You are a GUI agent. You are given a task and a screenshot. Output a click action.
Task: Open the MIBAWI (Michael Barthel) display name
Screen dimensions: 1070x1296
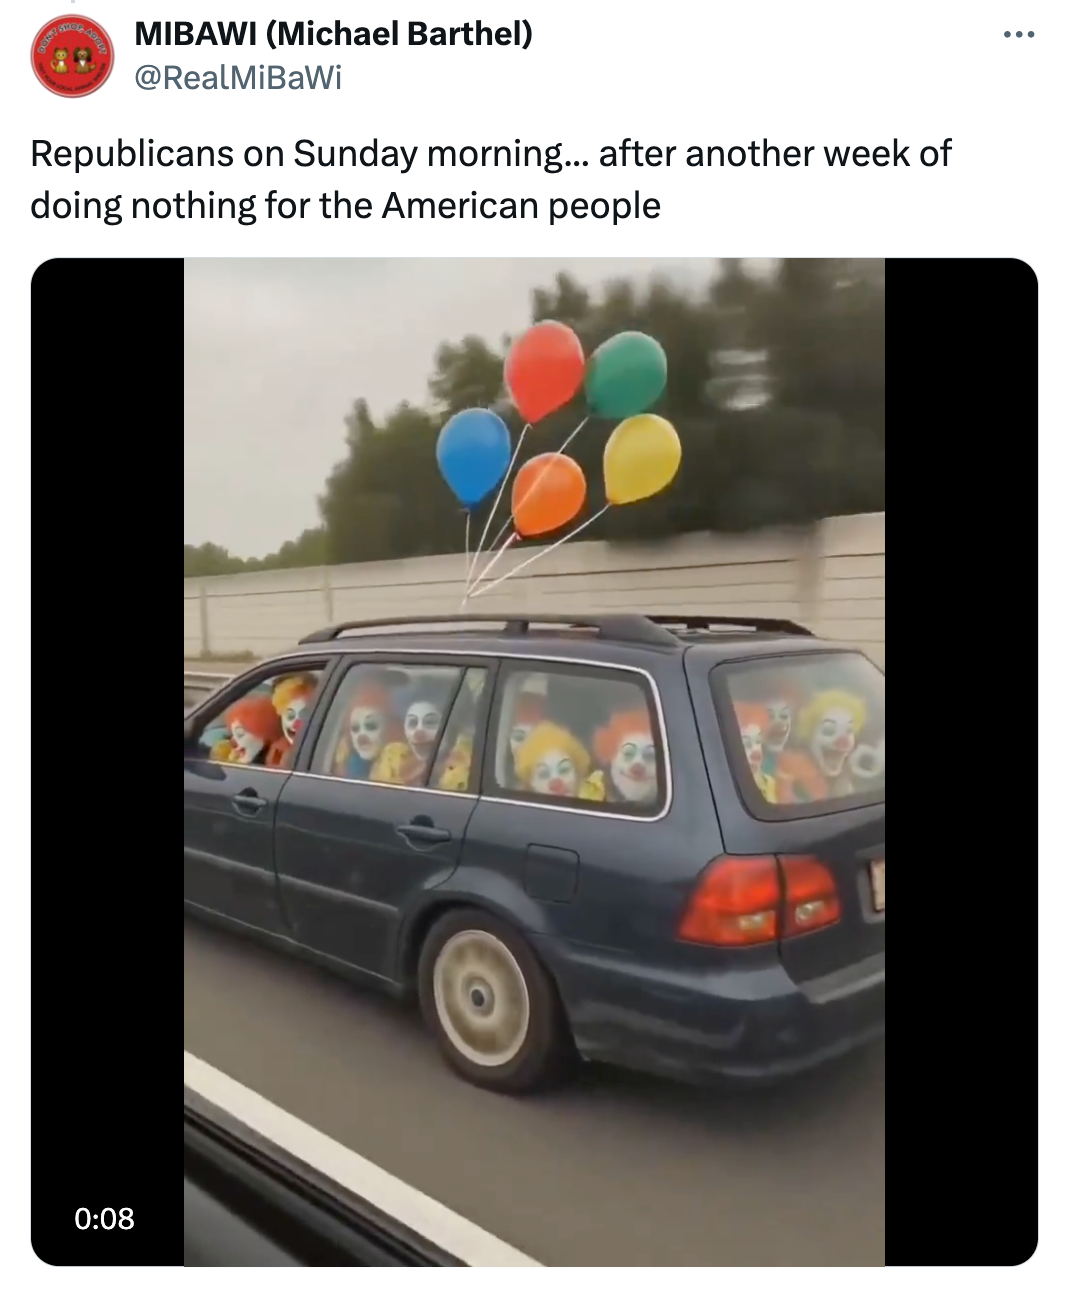pos(333,33)
